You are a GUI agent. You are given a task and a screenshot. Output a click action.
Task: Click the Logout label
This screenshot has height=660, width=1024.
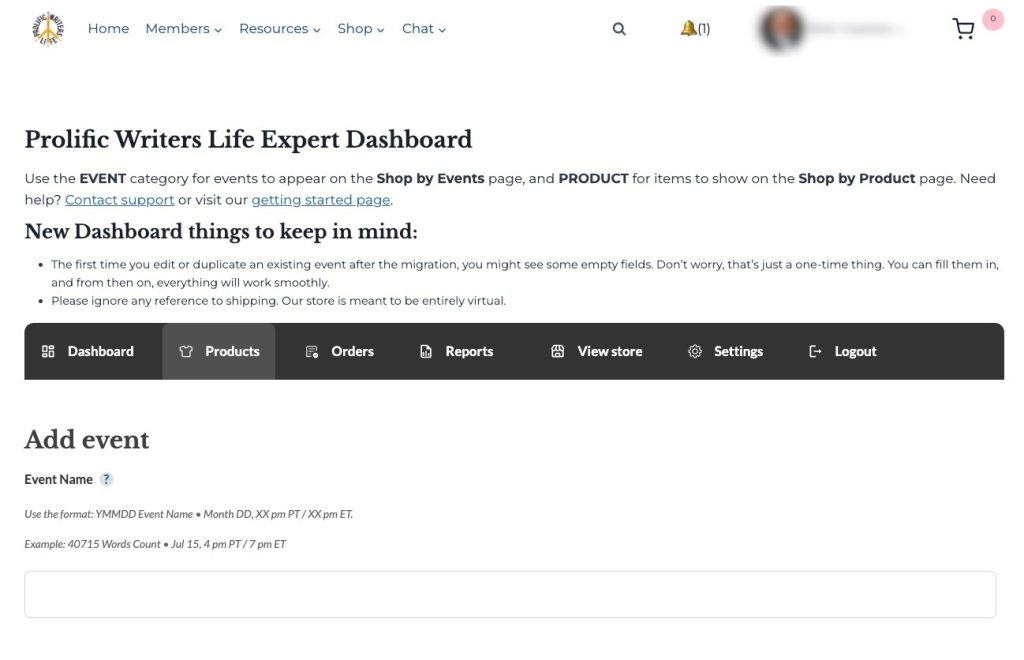click(855, 351)
